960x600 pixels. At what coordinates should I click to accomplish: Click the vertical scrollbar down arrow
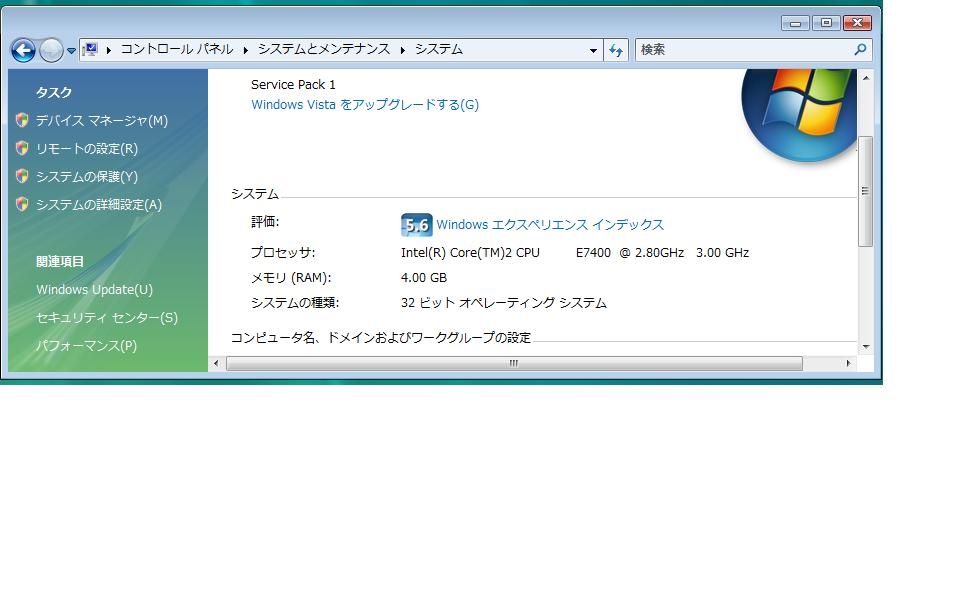coord(866,347)
